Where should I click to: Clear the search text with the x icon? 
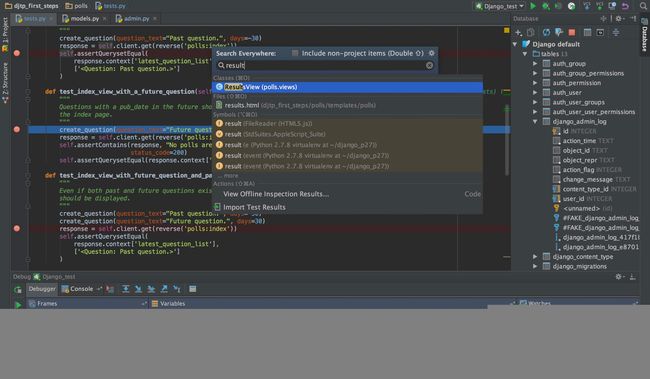429,66
